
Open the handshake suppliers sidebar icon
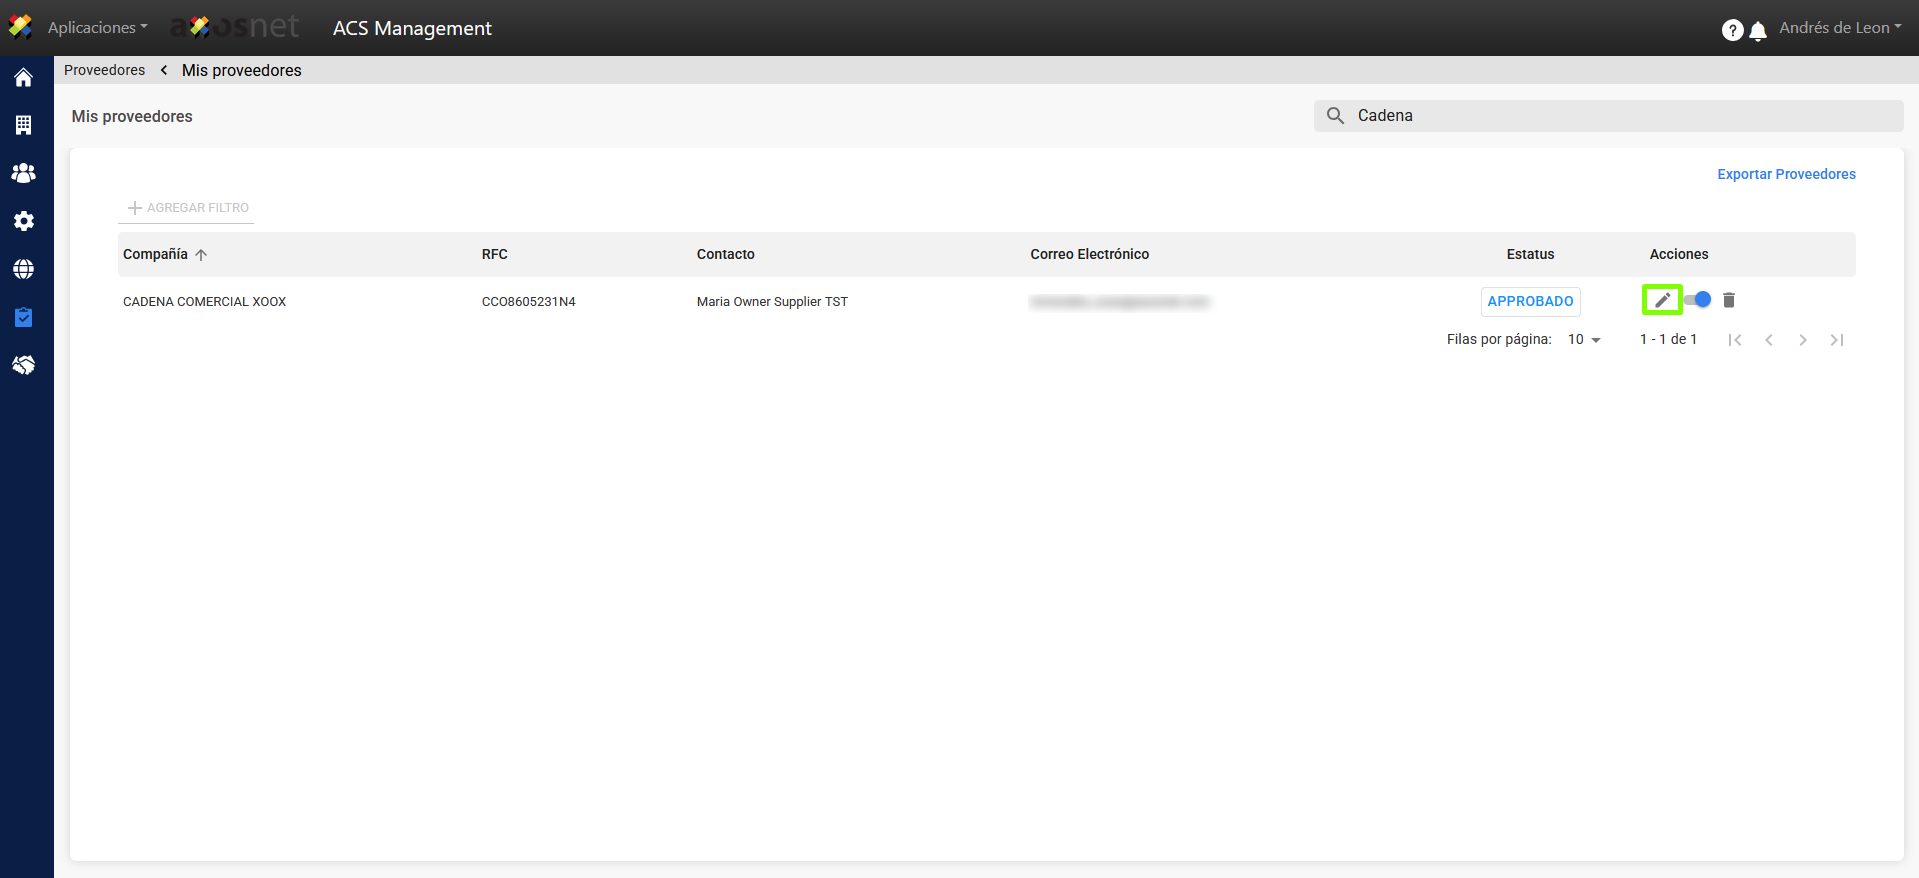[23, 365]
